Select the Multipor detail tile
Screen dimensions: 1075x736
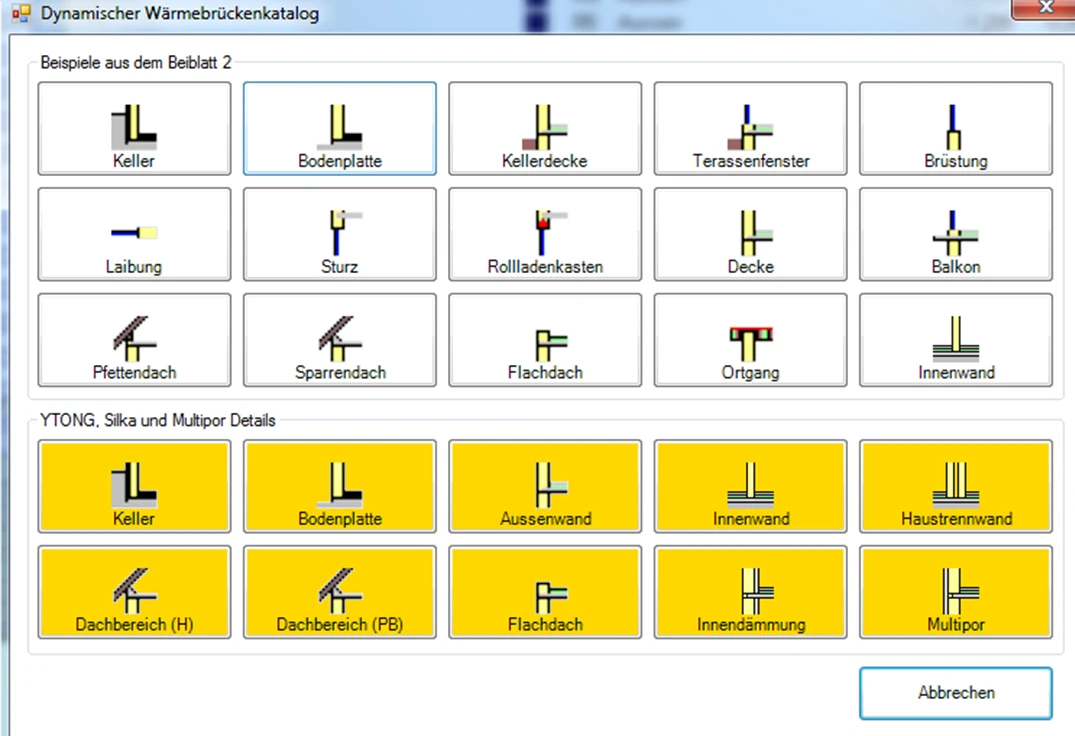[x=956, y=592]
